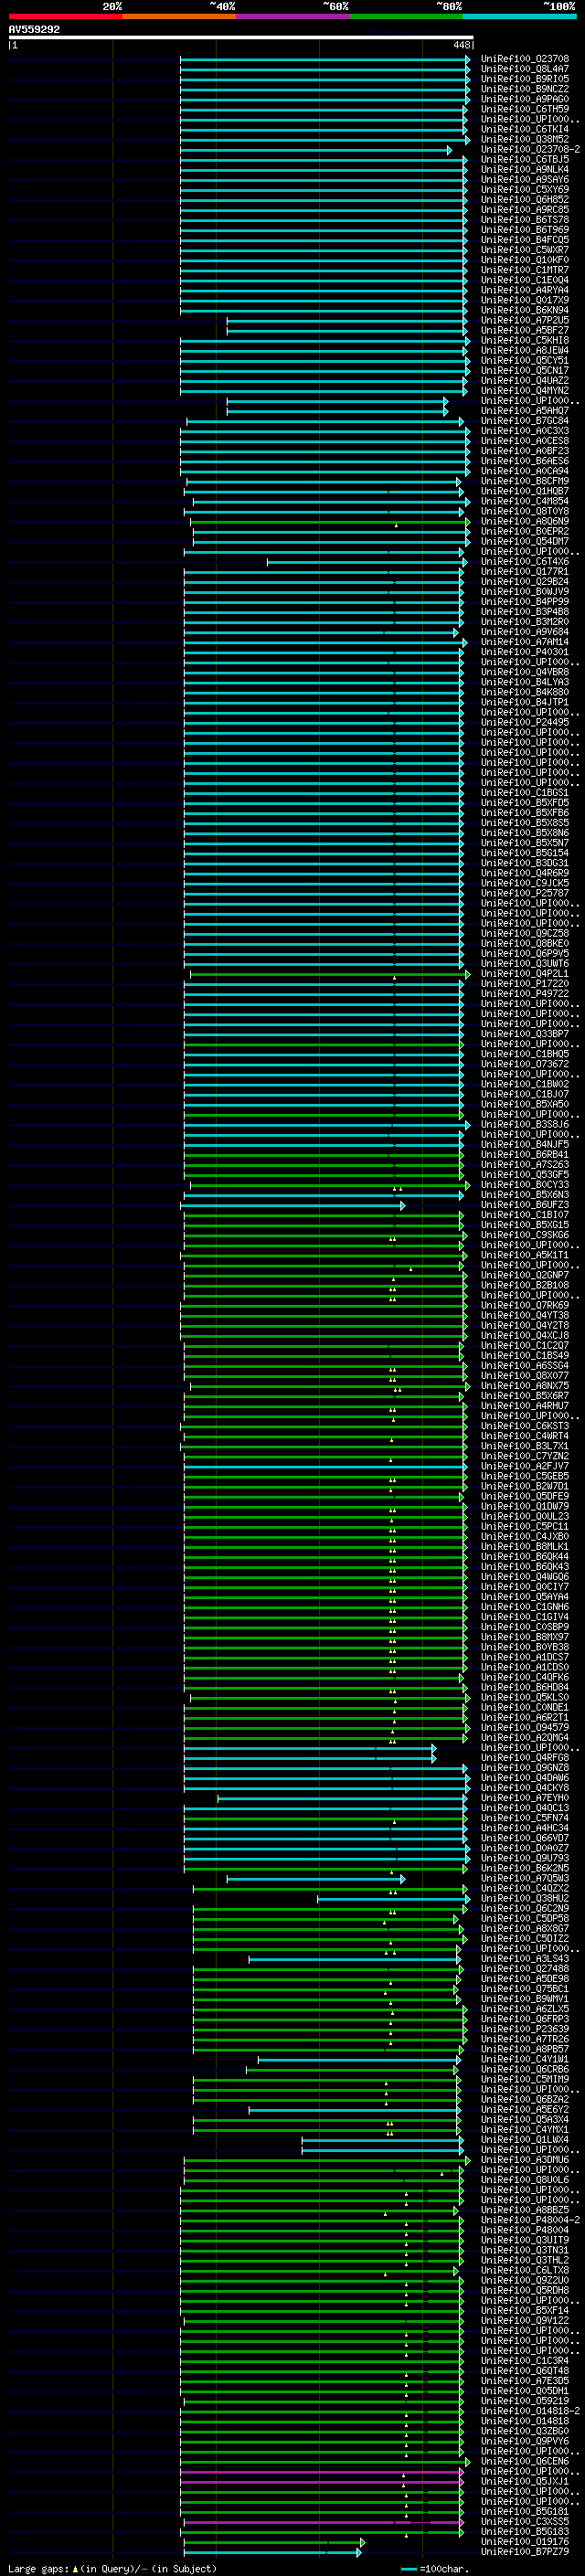Select label UniRef100_A4RYA4

pyautogui.click(x=525, y=290)
